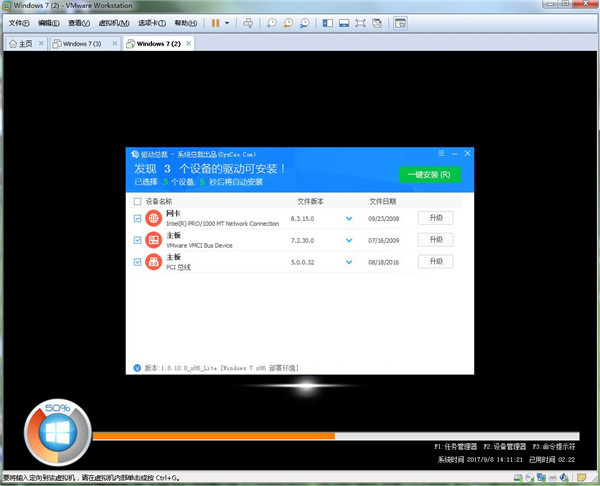
Task: Expand driver version dropdown for 5.0.0.32
Action: click(x=349, y=263)
